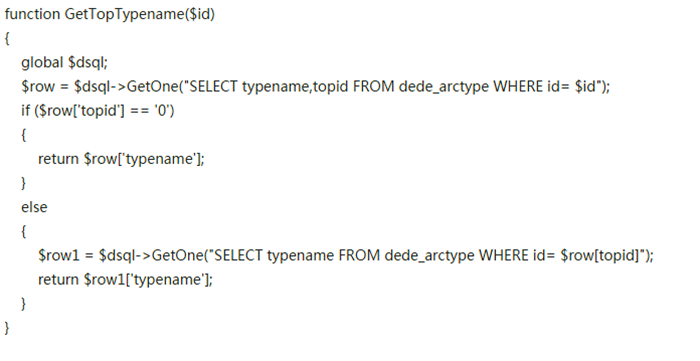
Task: Click the 'return $row1['typename'];' statement
Action: (125, 280)
